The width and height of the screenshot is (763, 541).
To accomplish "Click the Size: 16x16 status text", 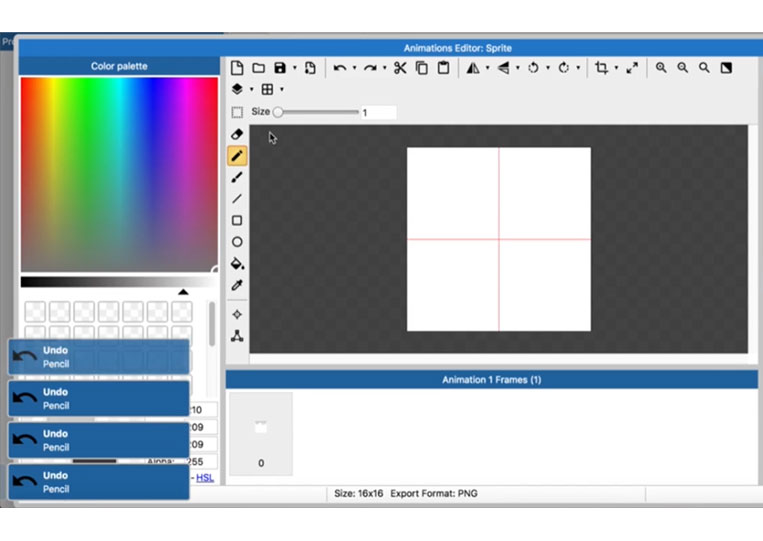I will [x=359, y=493].
